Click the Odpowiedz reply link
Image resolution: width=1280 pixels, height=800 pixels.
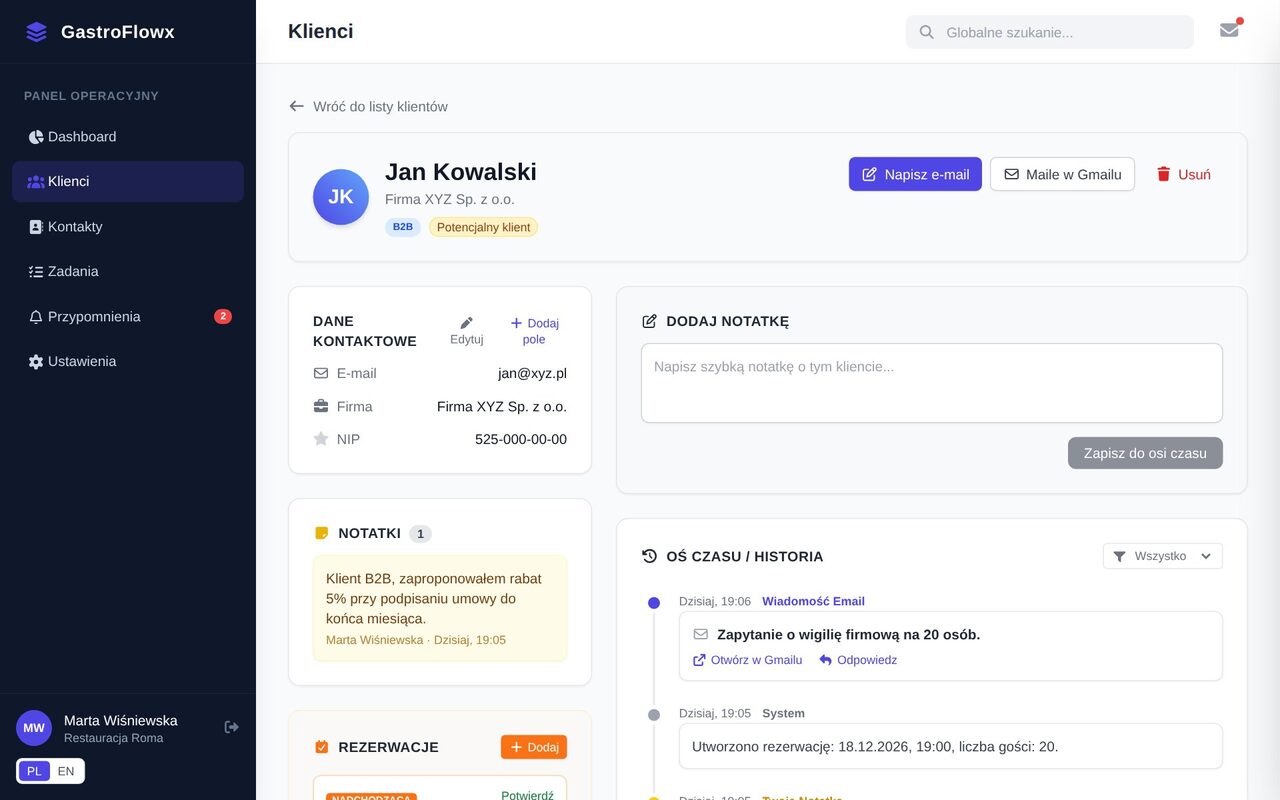coord(858,660)
